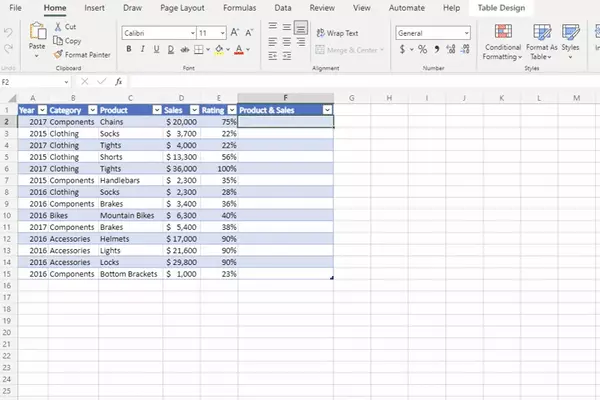Apply yellow fill color bucket
The image size is (600, 400).
click(x=219, y=49)
